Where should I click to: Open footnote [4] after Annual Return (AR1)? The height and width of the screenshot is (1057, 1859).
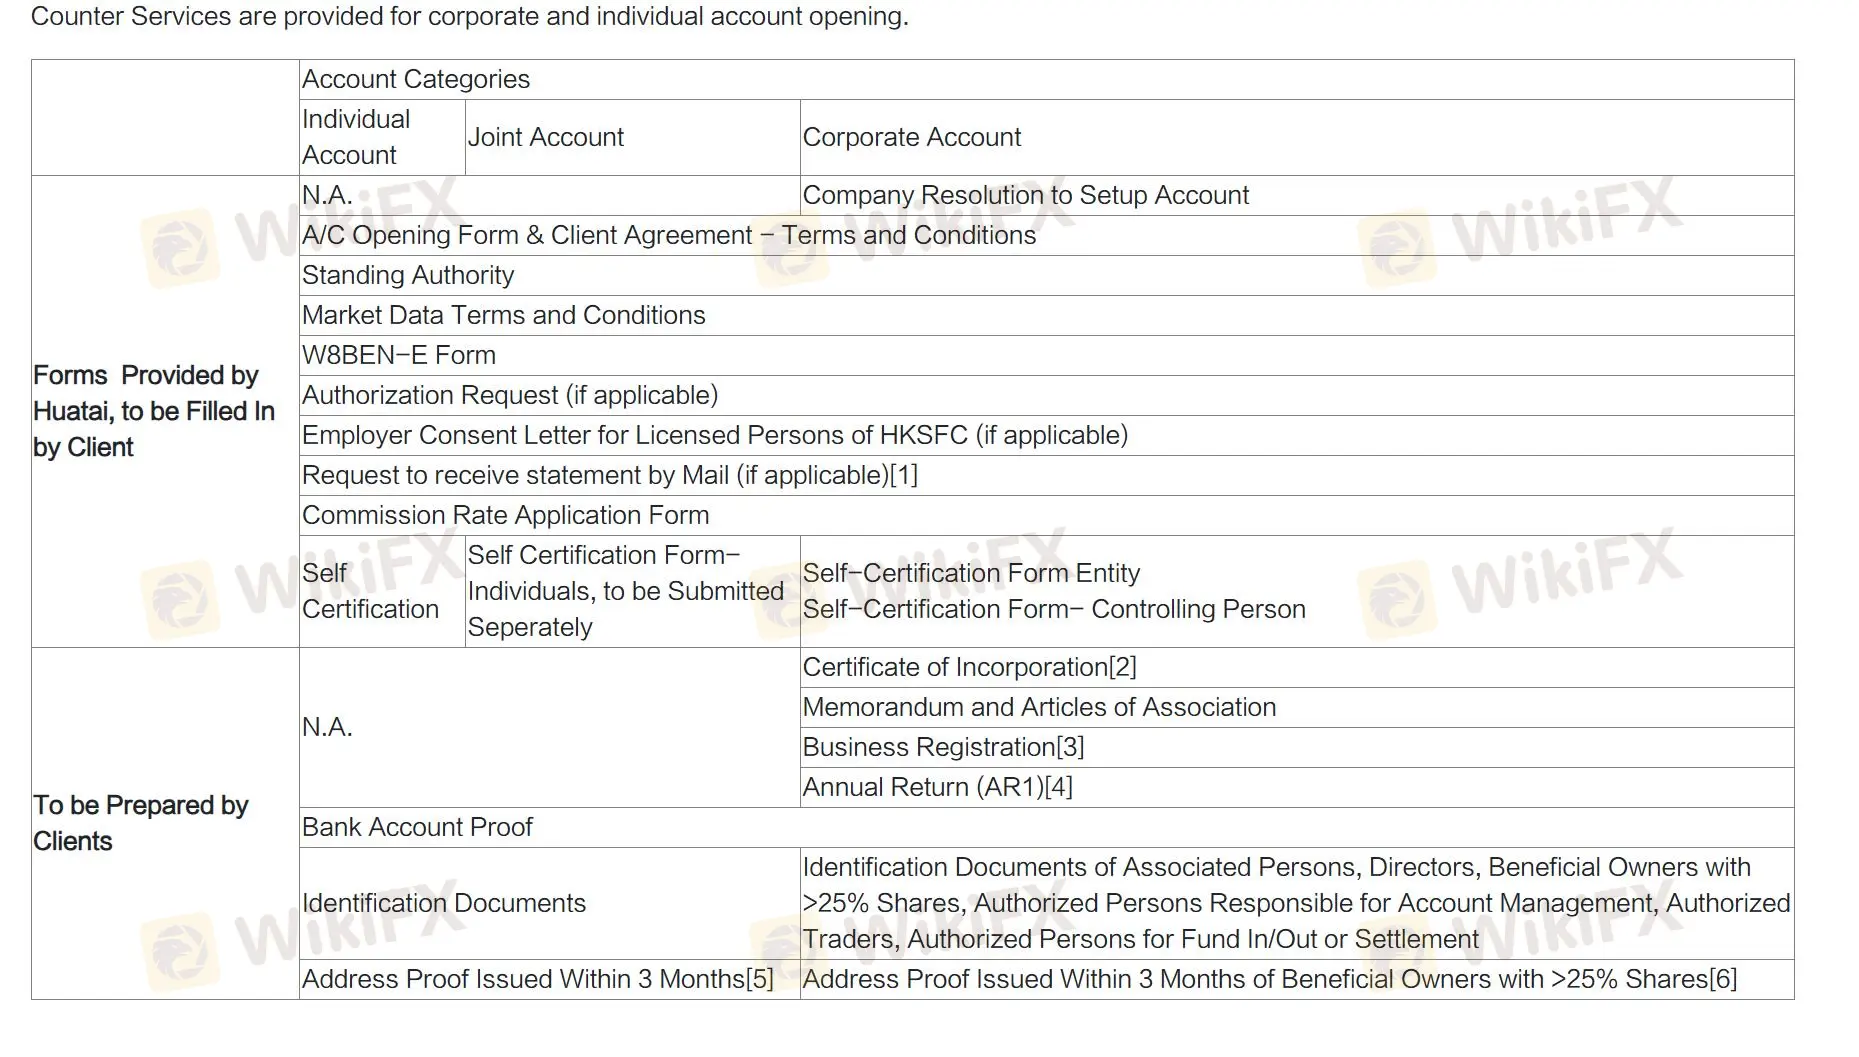(x=1058, y=788)
